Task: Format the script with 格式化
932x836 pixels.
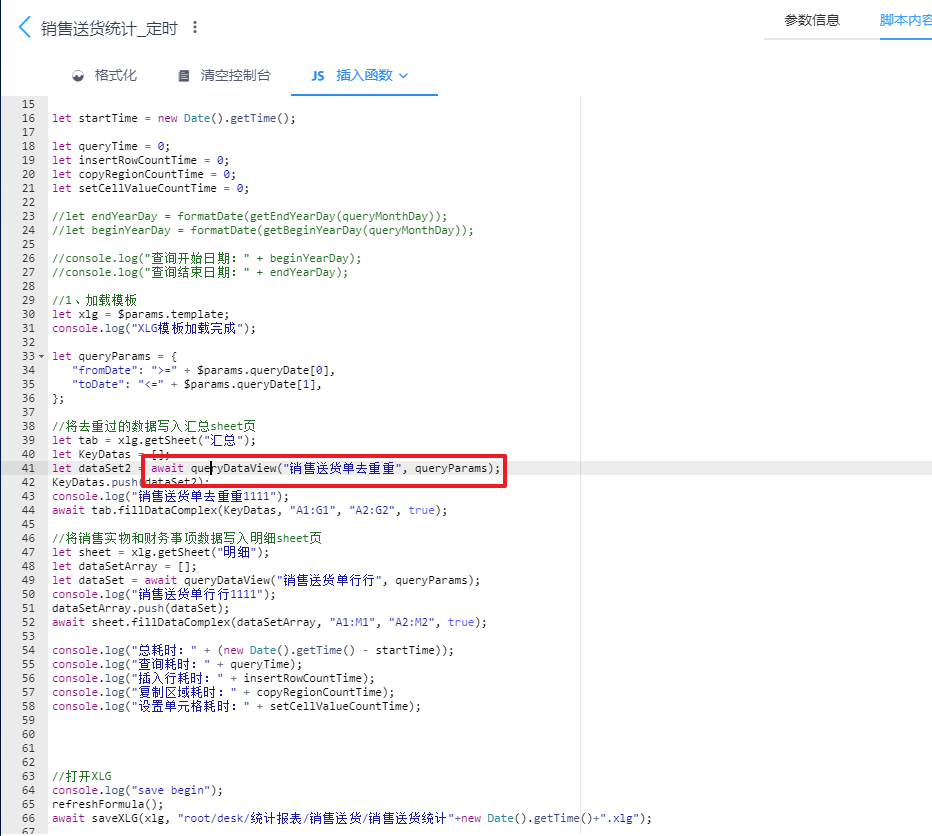Action: [x=105, y=76]
